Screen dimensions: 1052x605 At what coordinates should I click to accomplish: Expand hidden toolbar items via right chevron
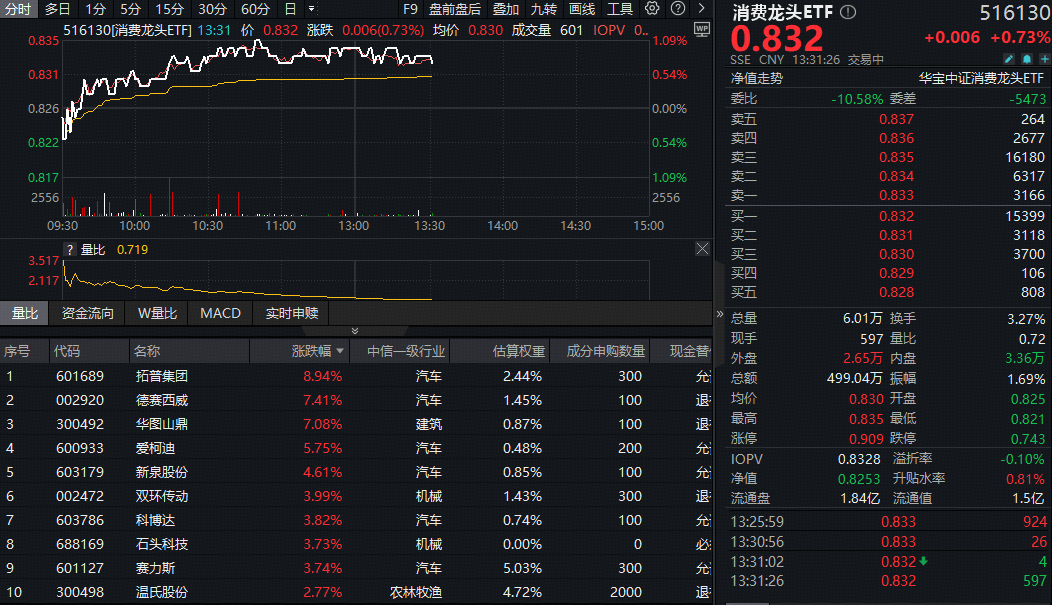[700, 9]
